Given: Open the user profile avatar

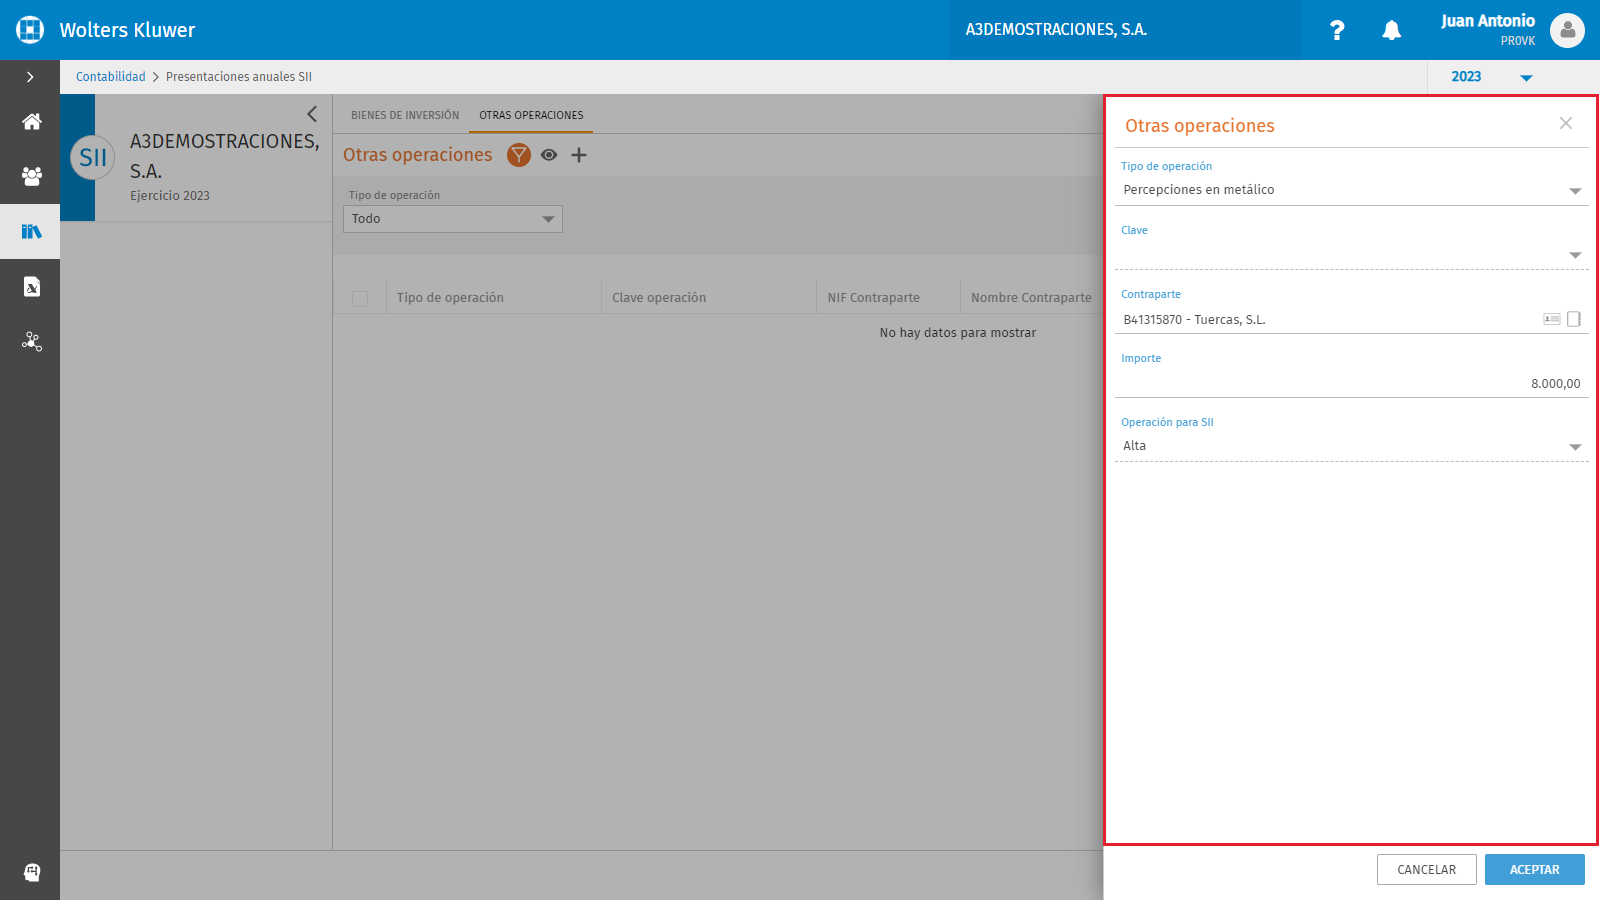Looking at the screenshot, I should coord(1567,30).
